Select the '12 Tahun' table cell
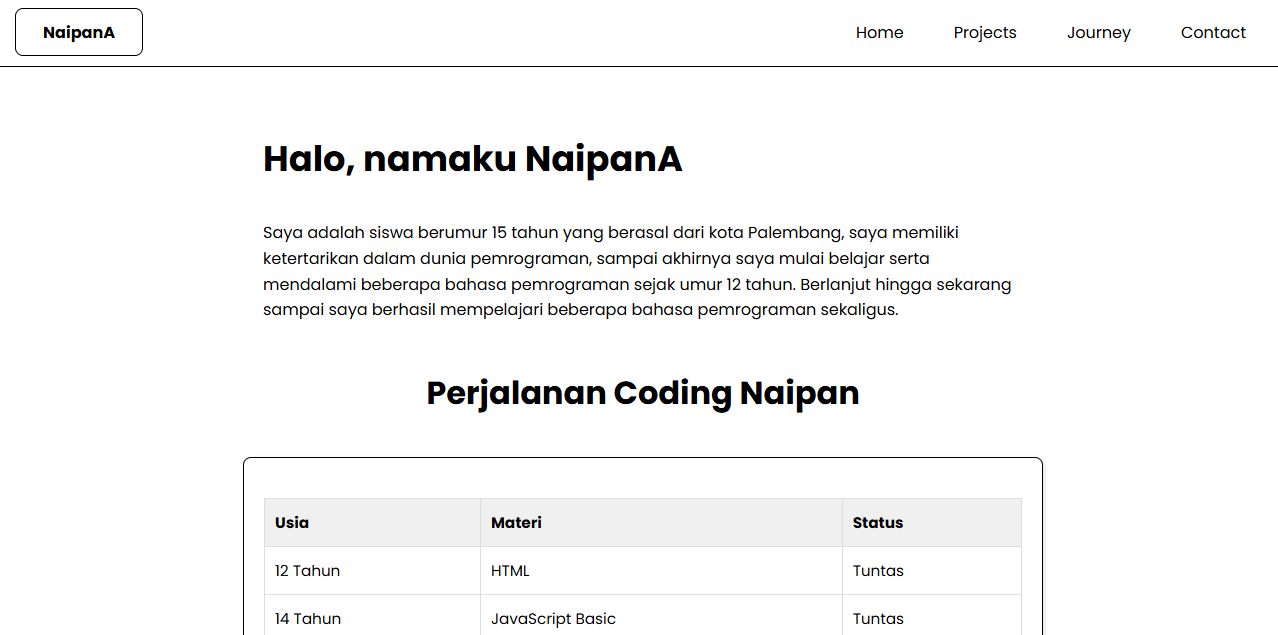1278x635 pixels. tap(307, 570)
